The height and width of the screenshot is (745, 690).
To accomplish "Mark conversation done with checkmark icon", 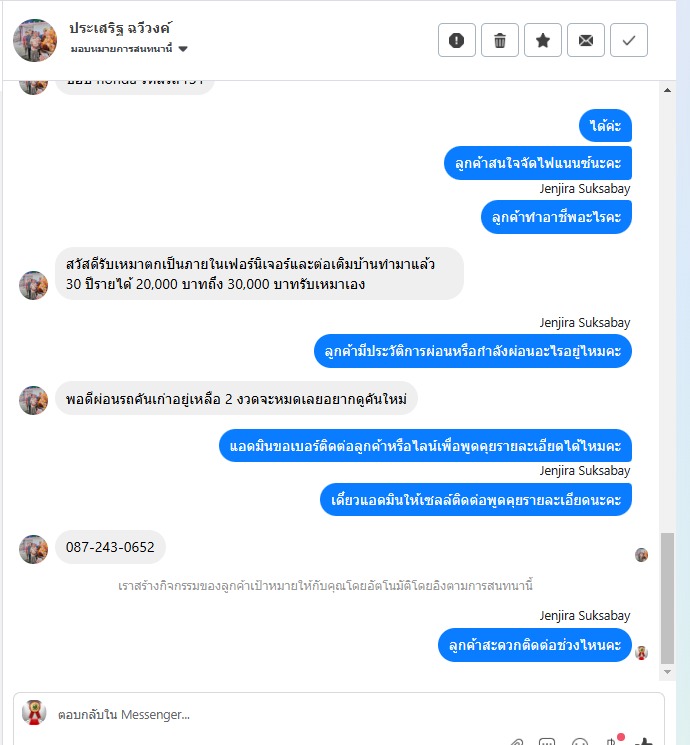I will pos(629,40).
